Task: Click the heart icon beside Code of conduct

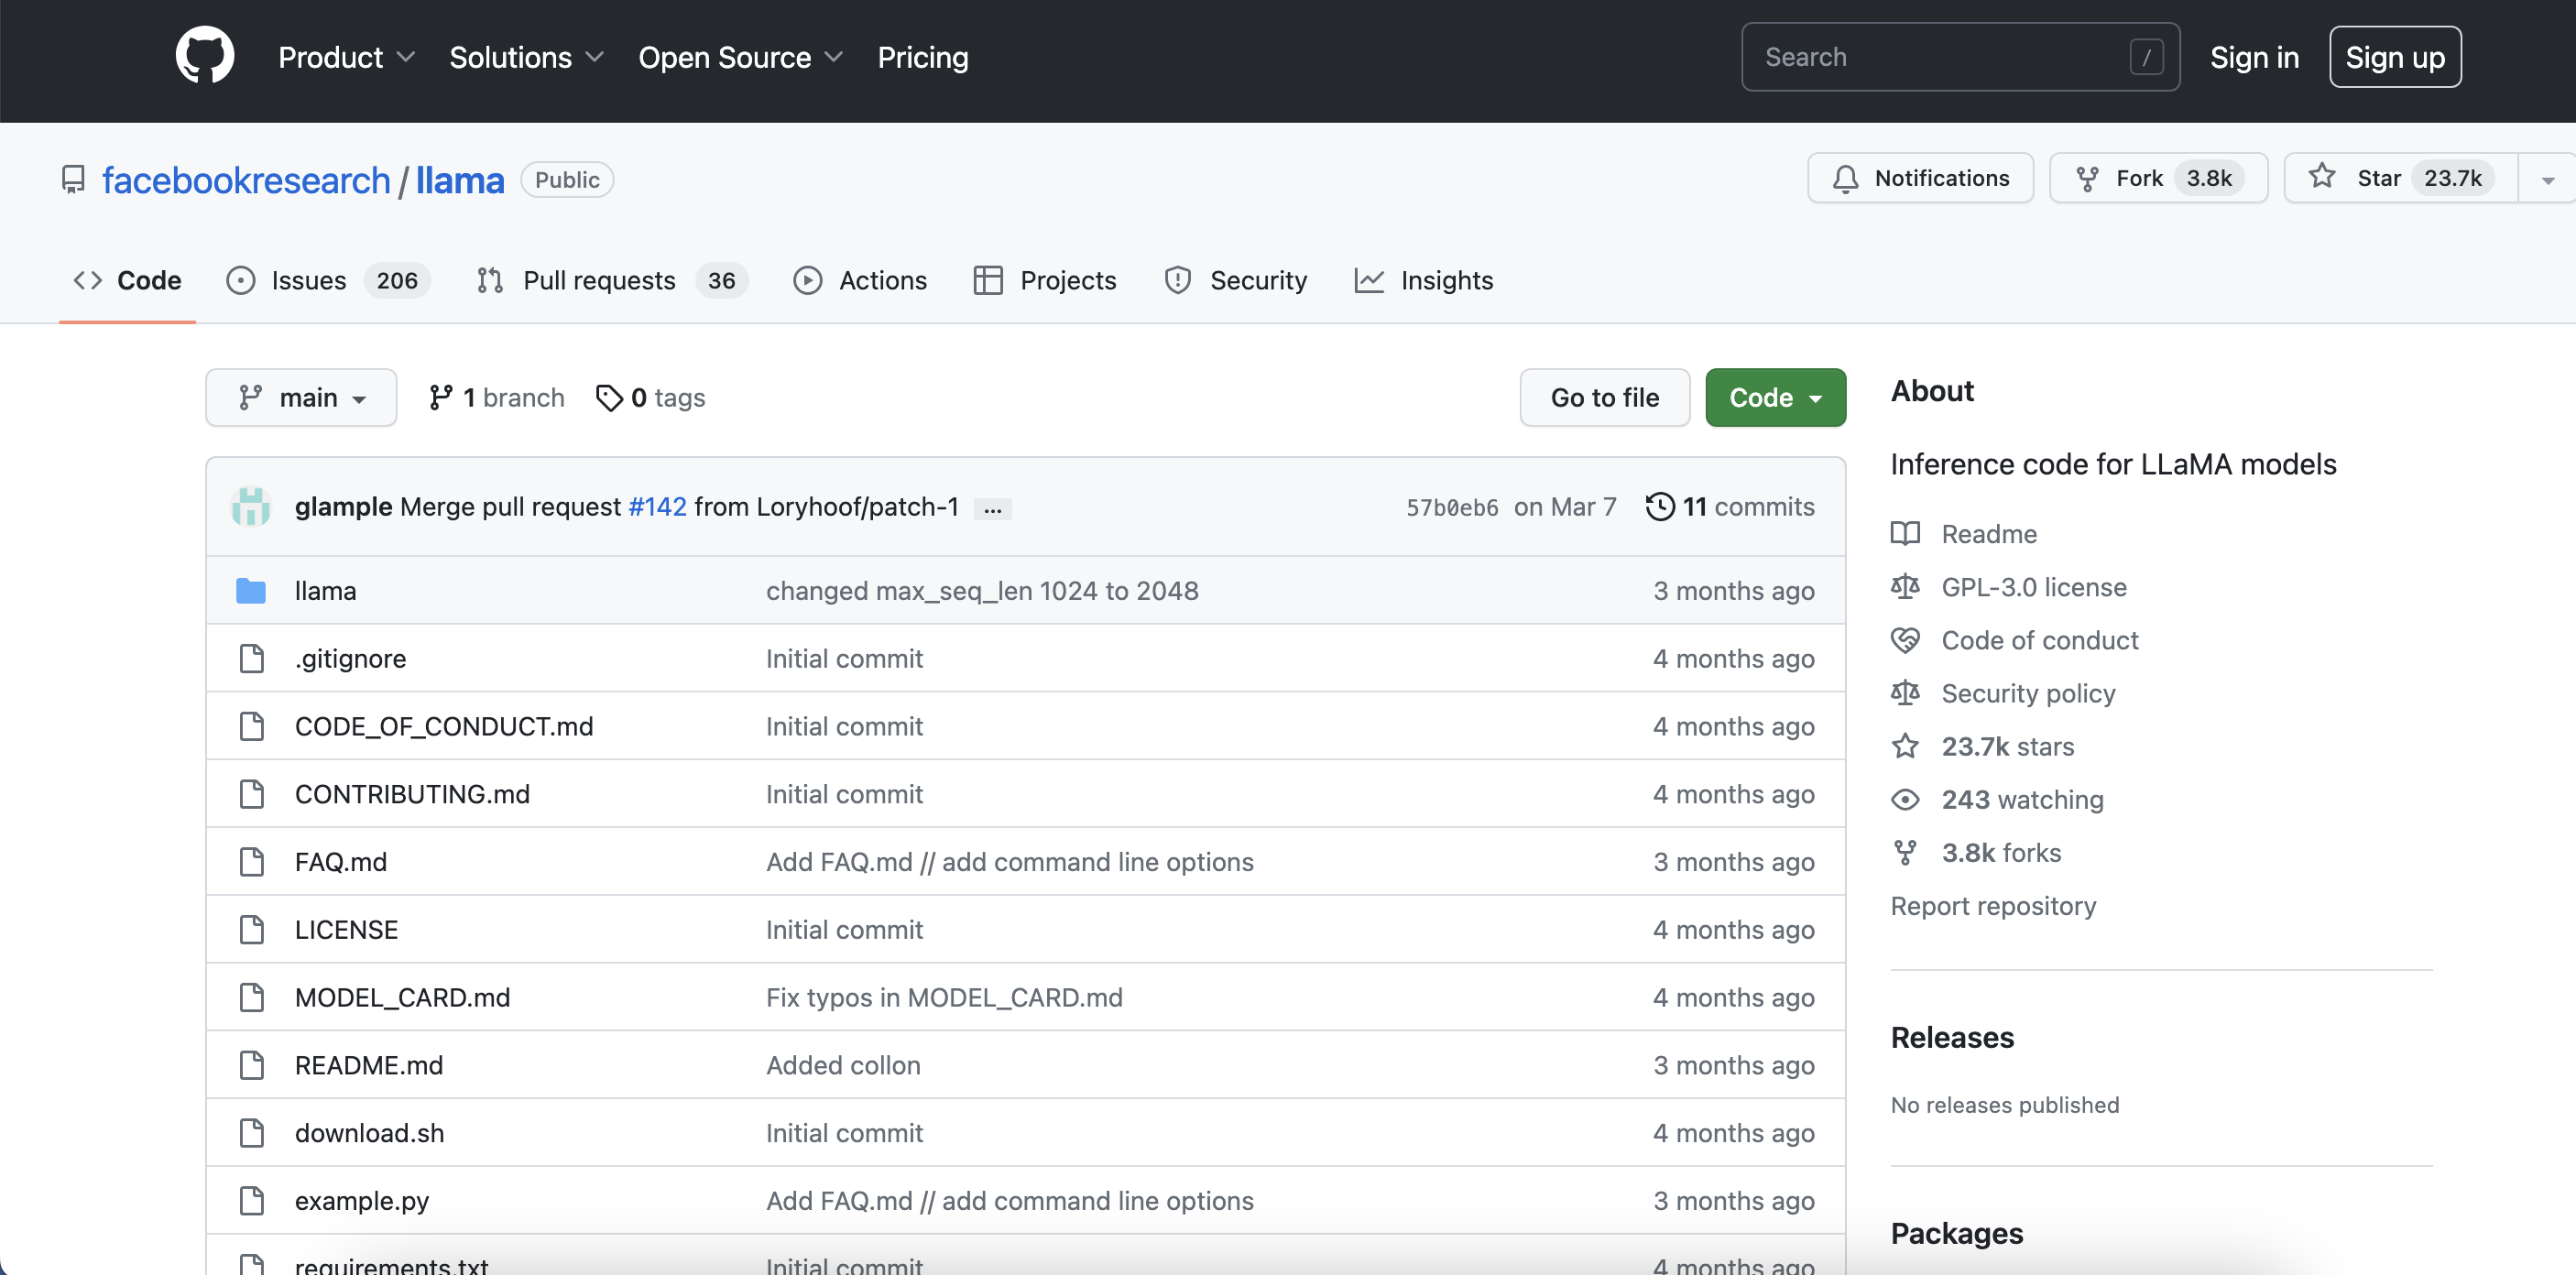Action: (x=1905, y=640)
